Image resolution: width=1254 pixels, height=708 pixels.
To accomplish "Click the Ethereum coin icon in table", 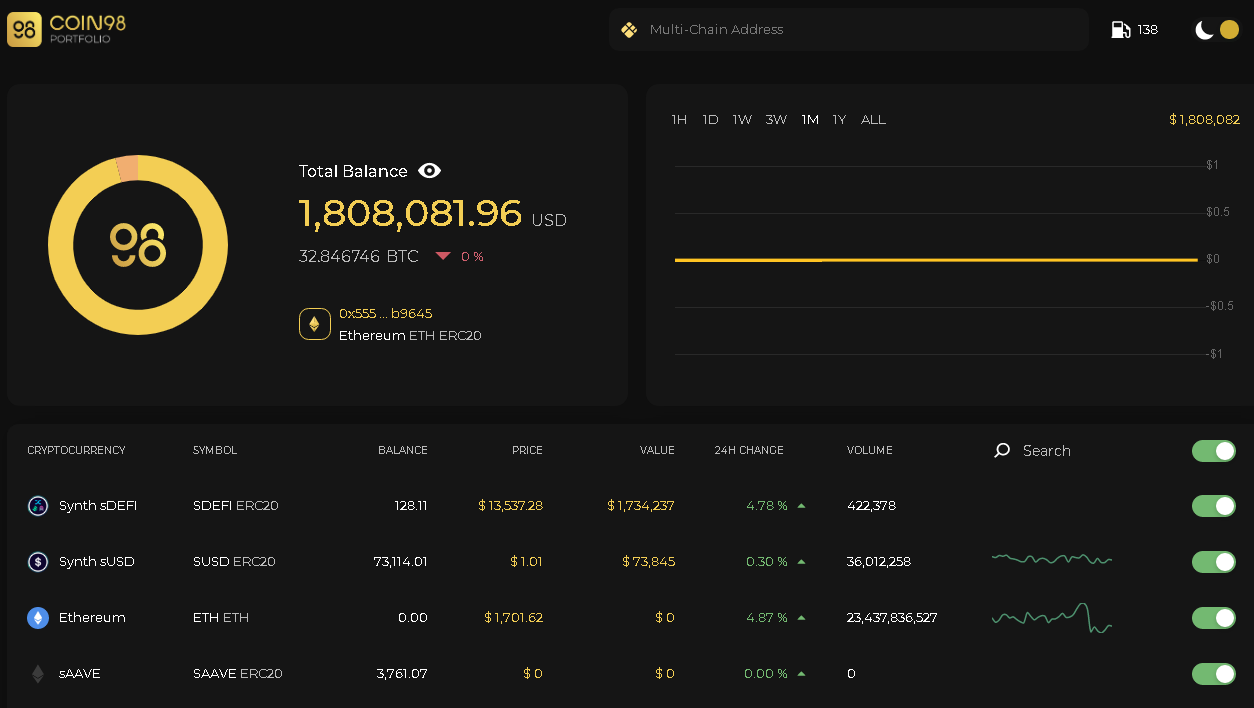I will [38, 618].
